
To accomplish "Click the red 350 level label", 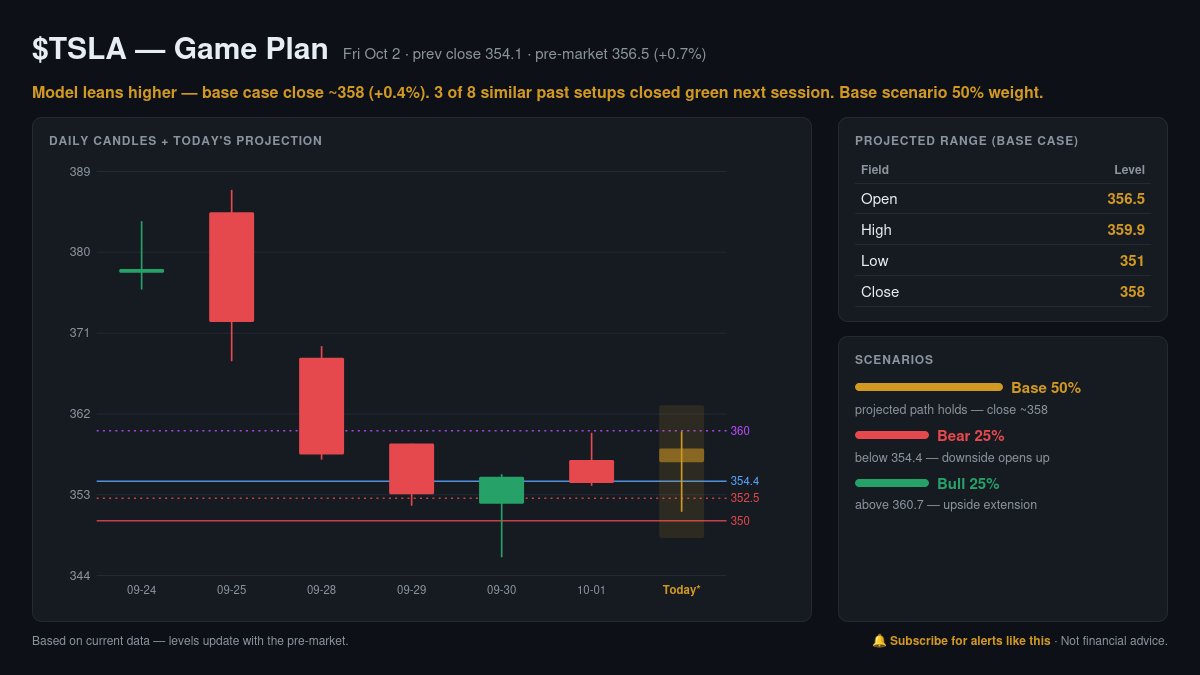I will point(739,521).
